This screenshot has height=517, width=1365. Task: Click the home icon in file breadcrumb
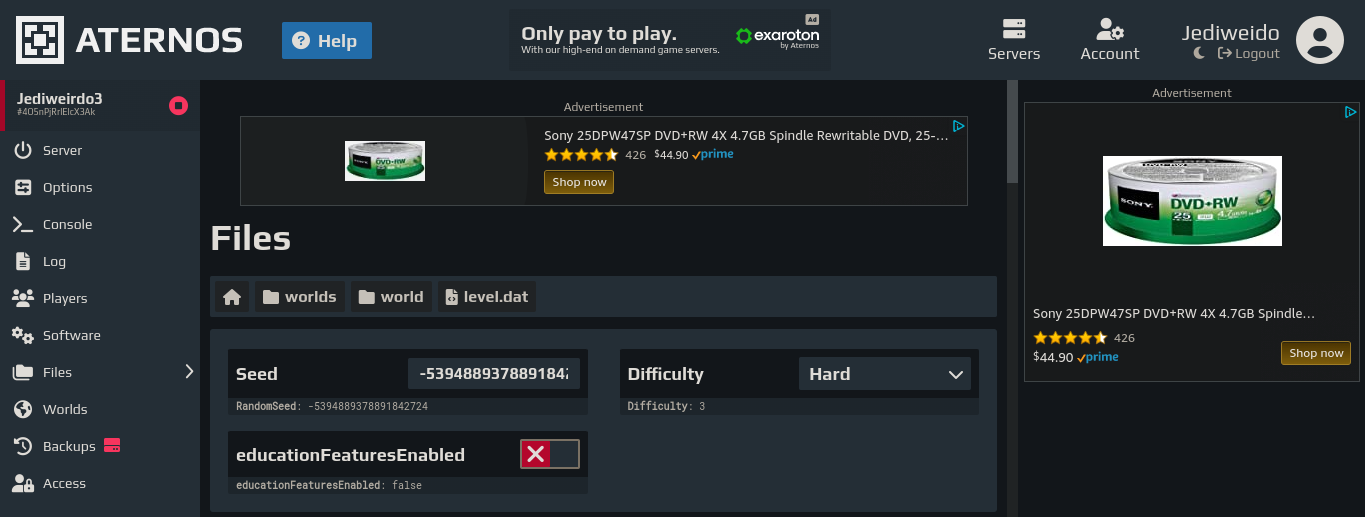tap(232, 297)
